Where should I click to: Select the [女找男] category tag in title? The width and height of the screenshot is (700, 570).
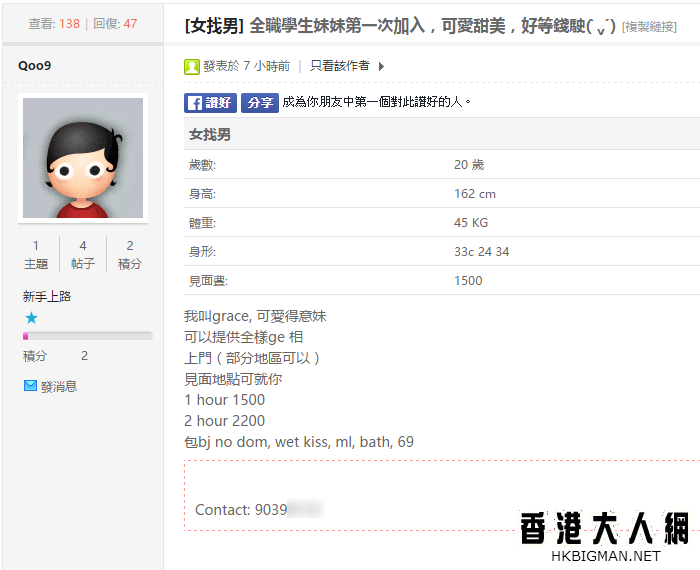[x=214, y=25]
